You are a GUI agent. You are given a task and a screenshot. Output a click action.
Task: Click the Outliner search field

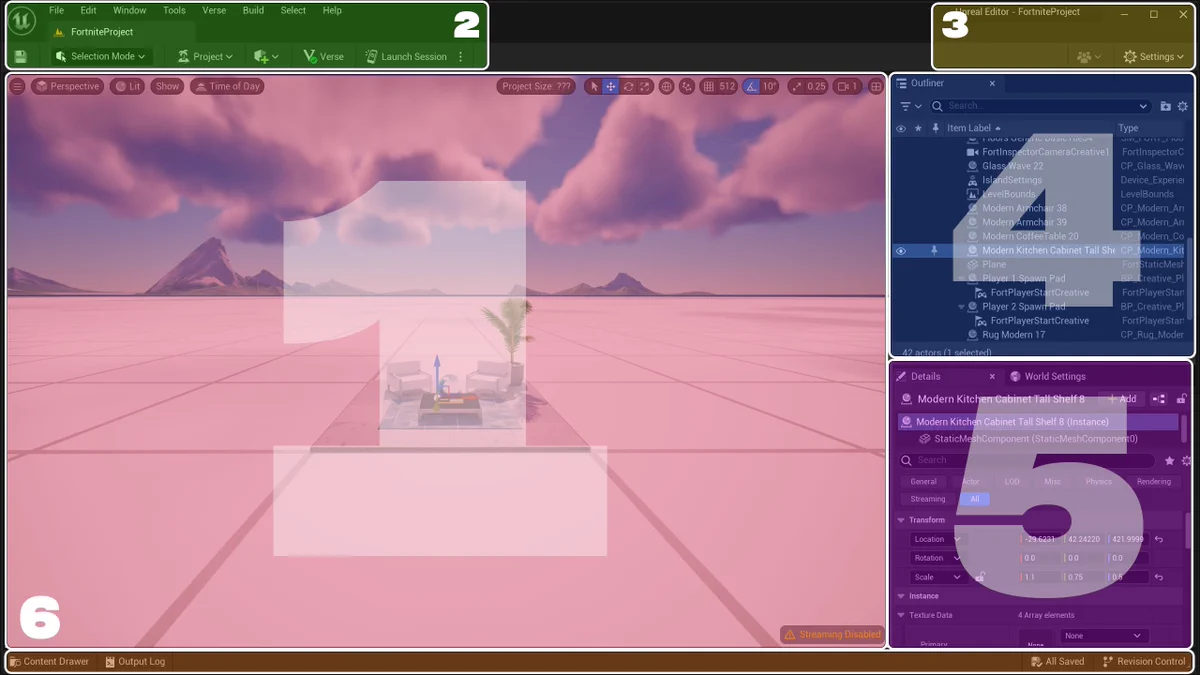1040,106
